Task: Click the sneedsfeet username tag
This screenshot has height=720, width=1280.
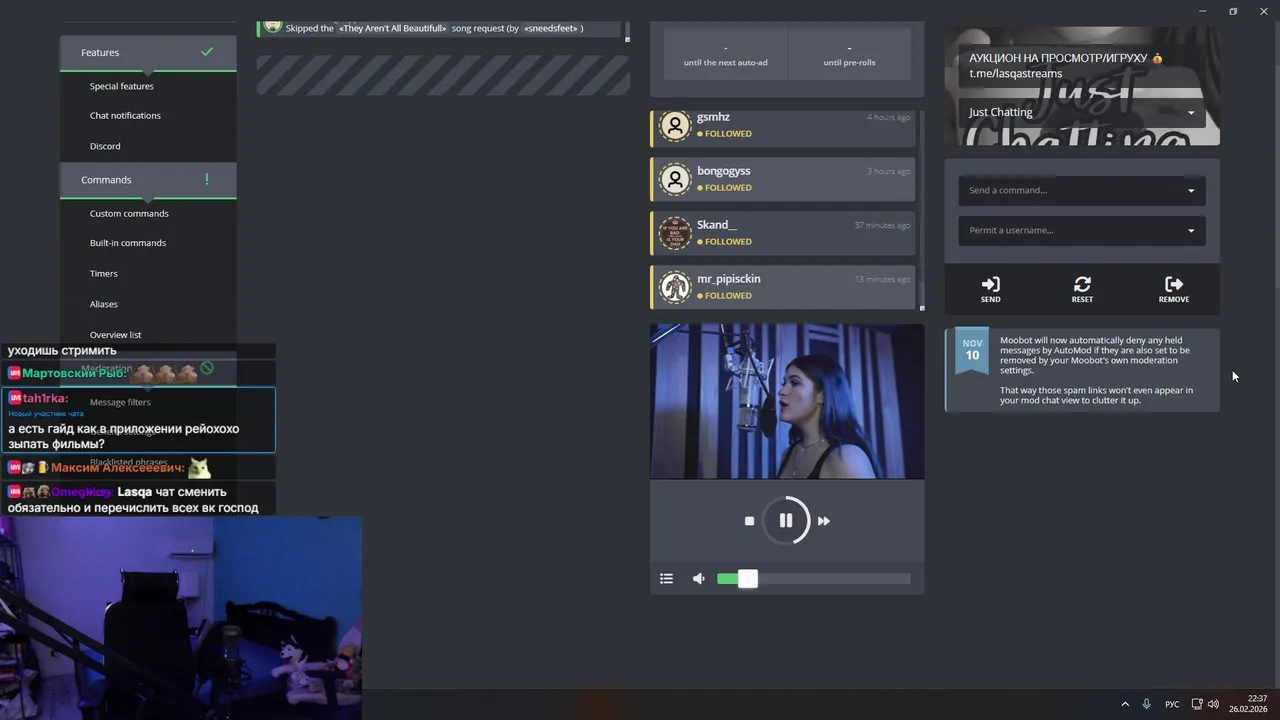Action: 551,28
